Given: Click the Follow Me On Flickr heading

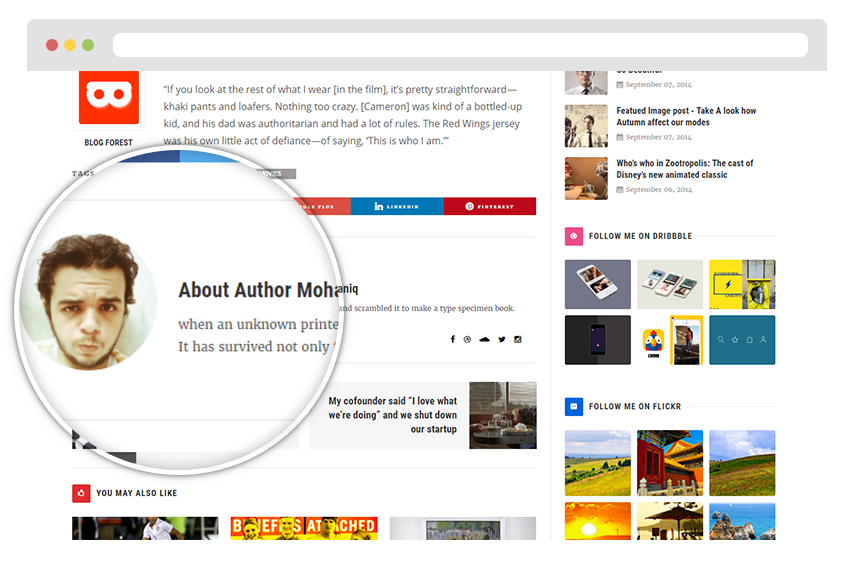Looking at the screenshot, I should coord(635,407).
